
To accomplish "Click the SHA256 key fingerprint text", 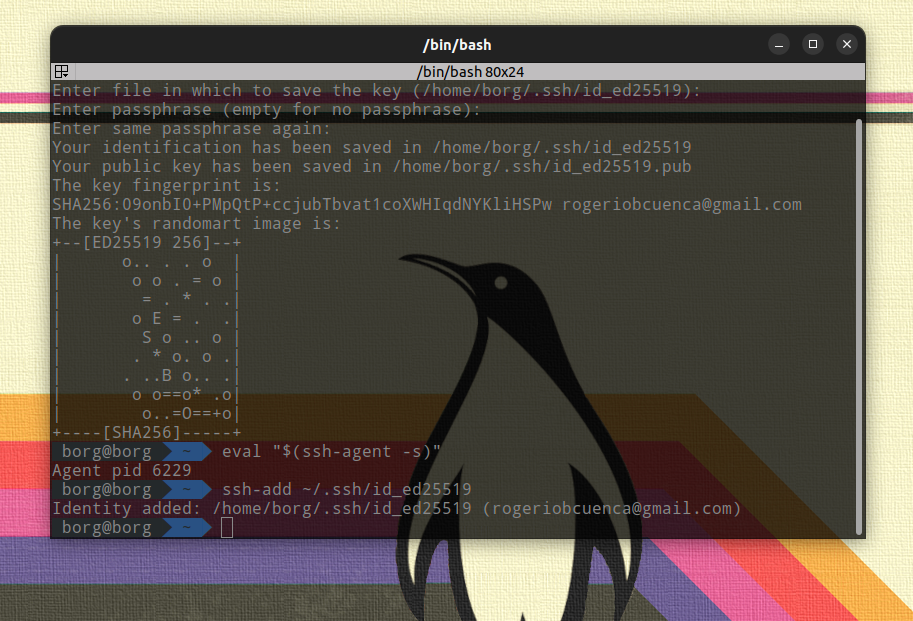I will (x=302, y=204).
